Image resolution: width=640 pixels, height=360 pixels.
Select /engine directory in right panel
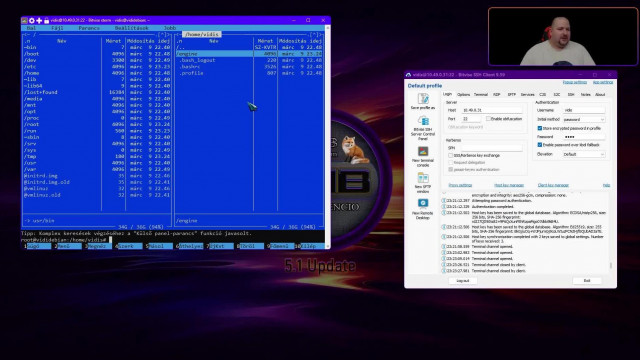tap(249, 54)
